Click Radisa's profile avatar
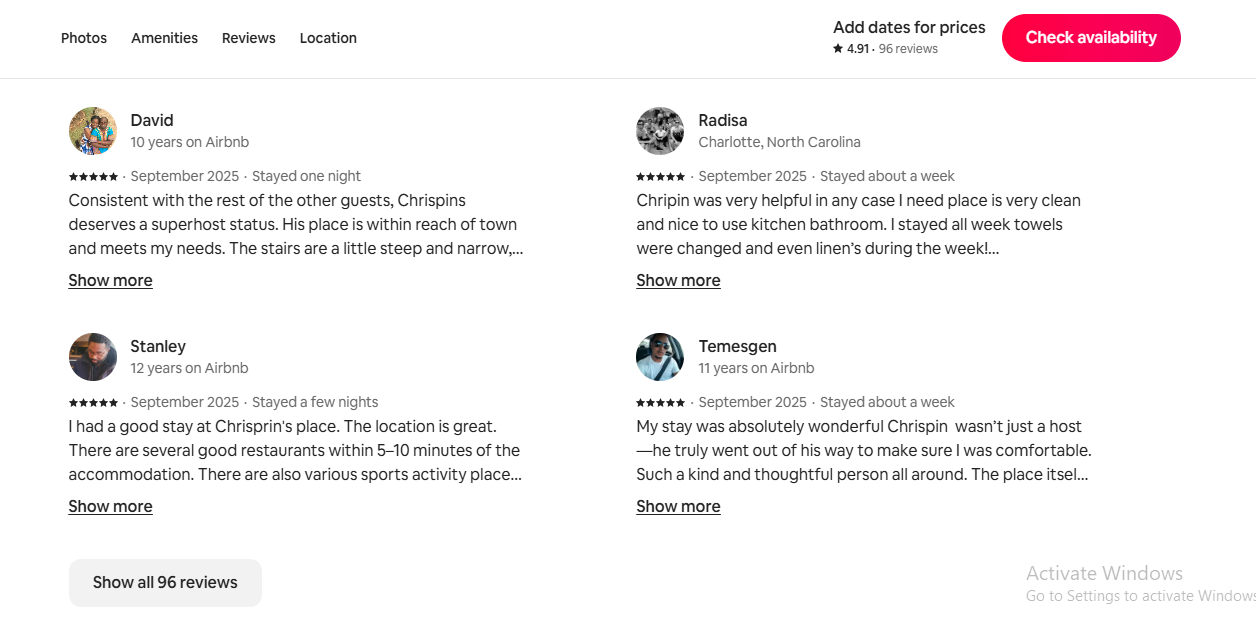1256x618 pixels. (660, 131)
